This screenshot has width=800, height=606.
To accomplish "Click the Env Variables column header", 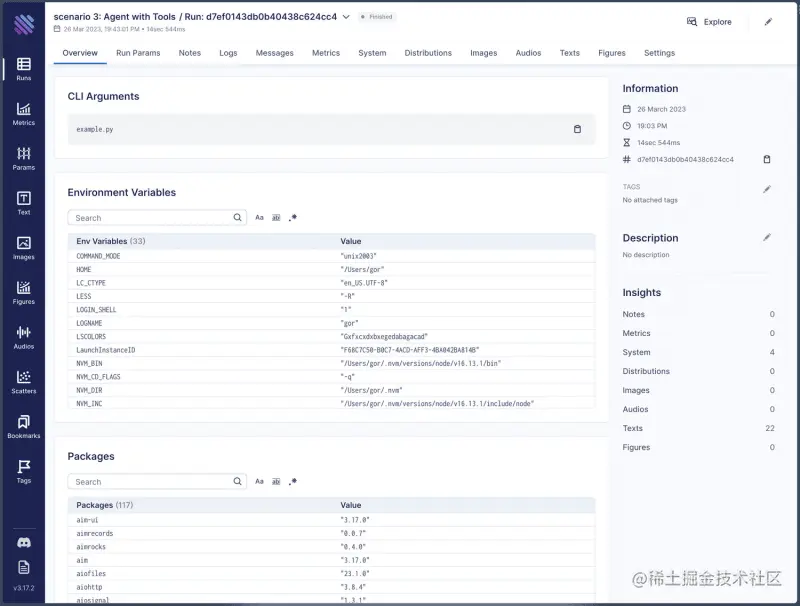I will (111, 241).
